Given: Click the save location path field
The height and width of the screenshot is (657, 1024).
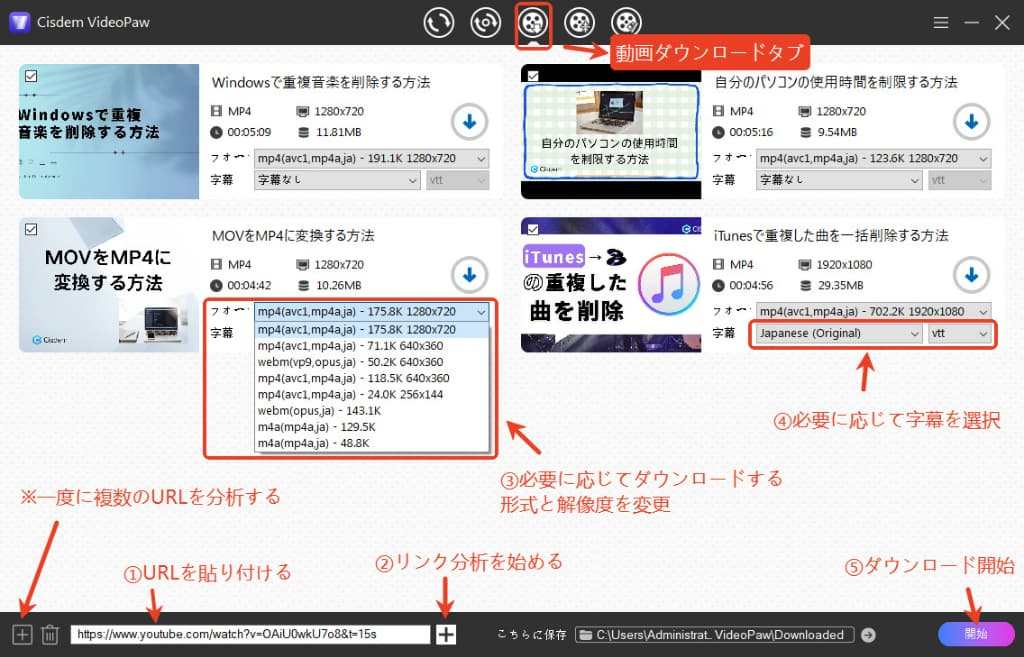Looking at the screenshot, I should (x=724, y=634).
